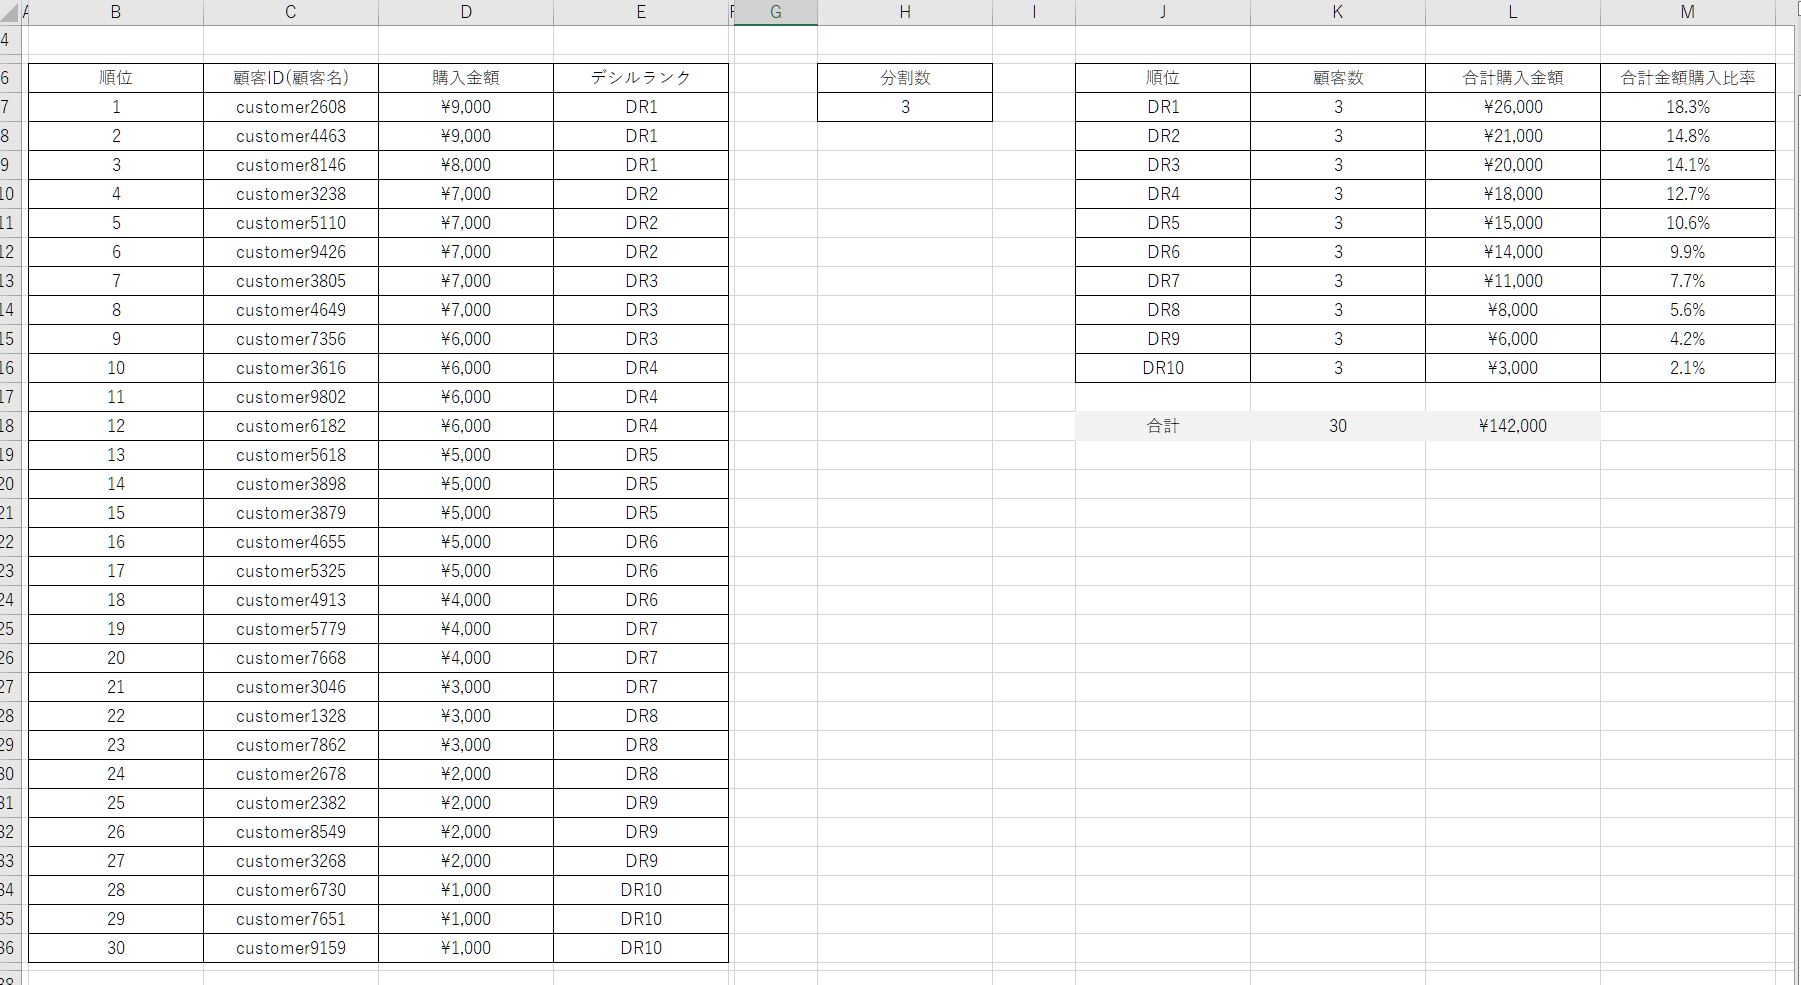The height and width of the screenshot is (985, 1801).
Task: Click column D header
Action: click(466, 12)
